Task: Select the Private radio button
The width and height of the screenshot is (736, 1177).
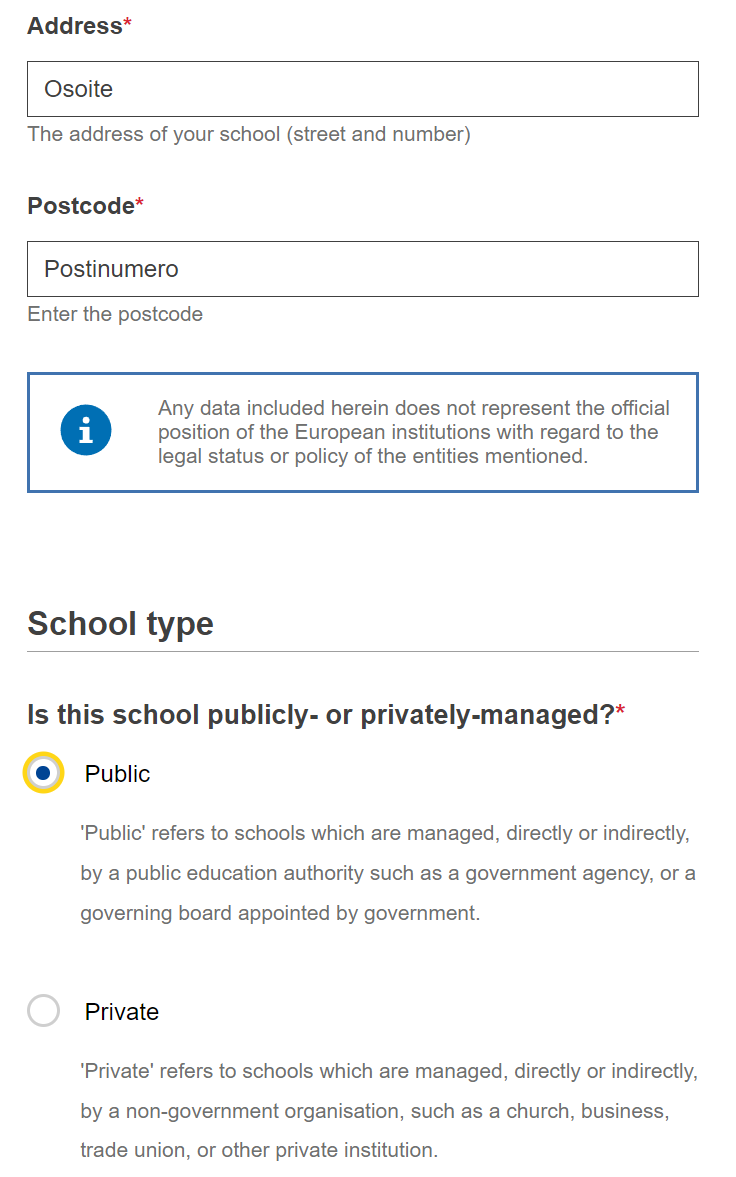Action: pyautogui.click(x=44, y=1010)
